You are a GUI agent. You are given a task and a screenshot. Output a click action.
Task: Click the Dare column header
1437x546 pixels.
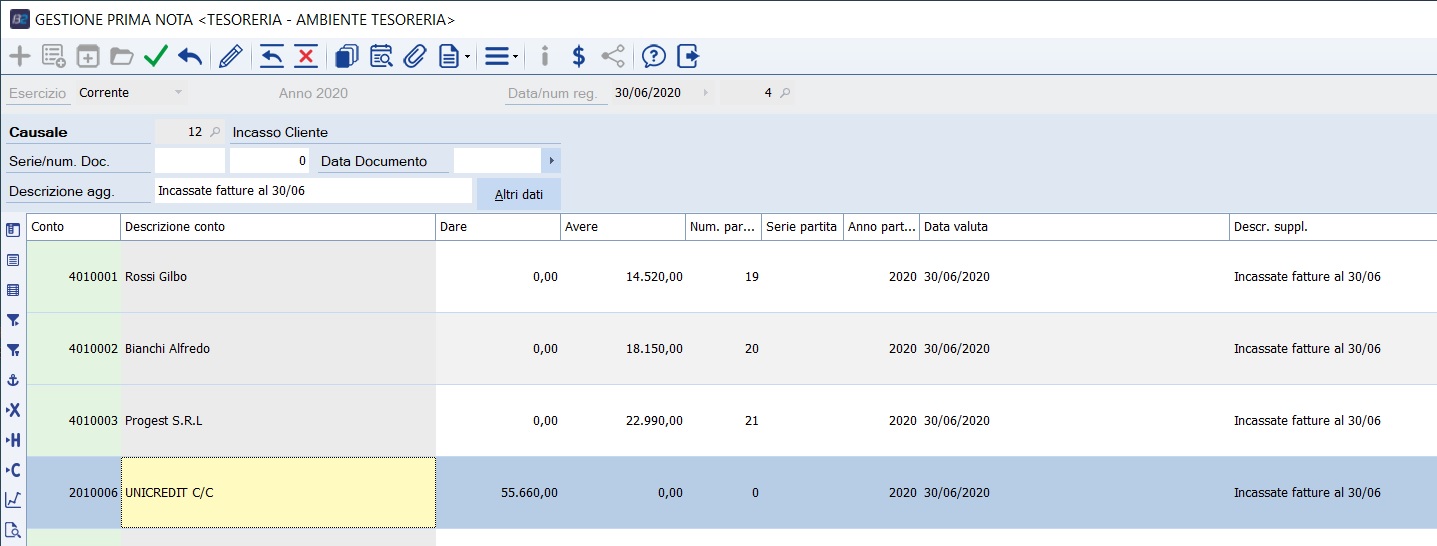click(x=497, y=227)
